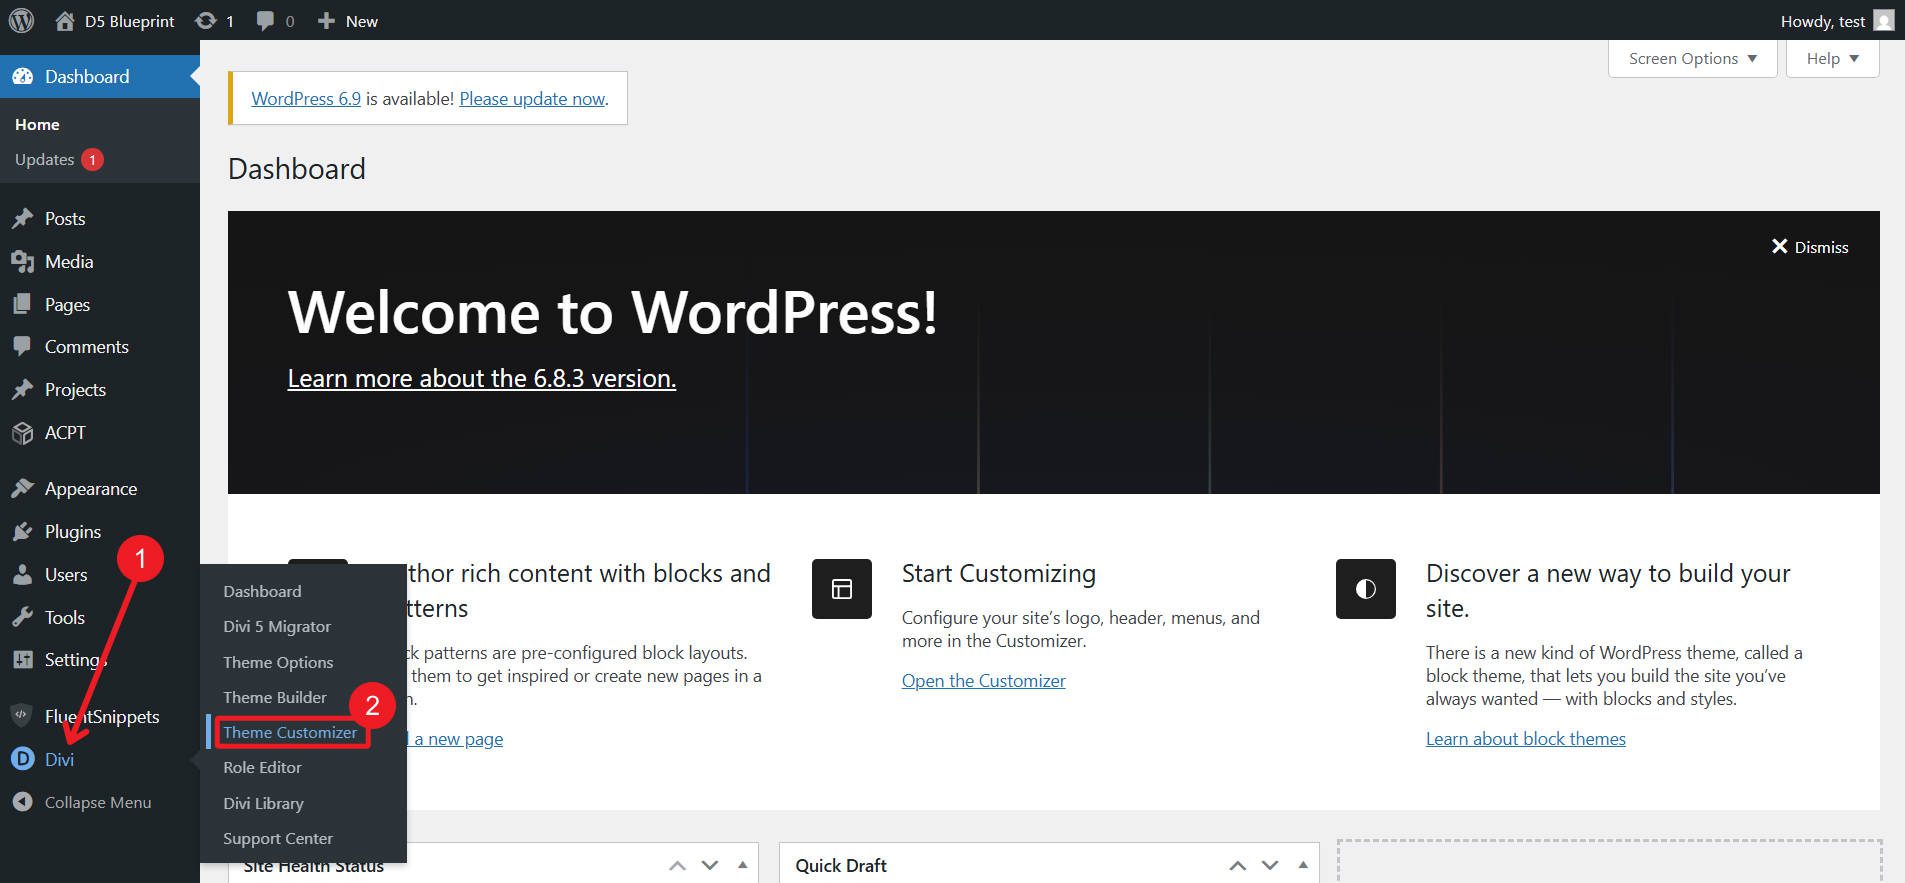This screenshot has width=1905, height=883.
Task: Click the Divi logo icon in sidebar
Action: pyautogui.click(x=22, y=759)
